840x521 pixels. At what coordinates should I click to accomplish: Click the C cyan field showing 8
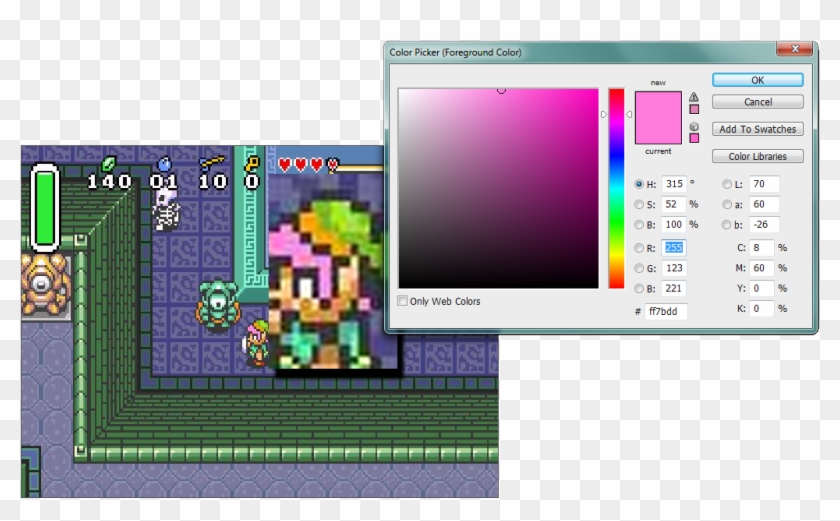(x=761, y=247)
